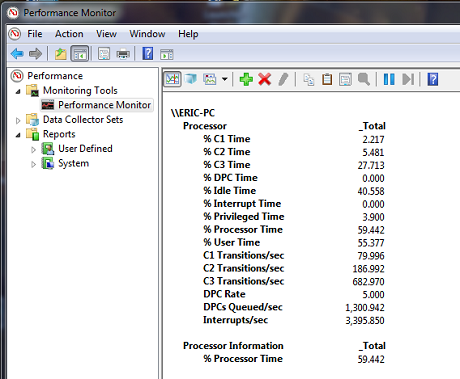Click the MMC icon left of File menu
This screenshot has width=460, height=379.
tap(15, 34)
